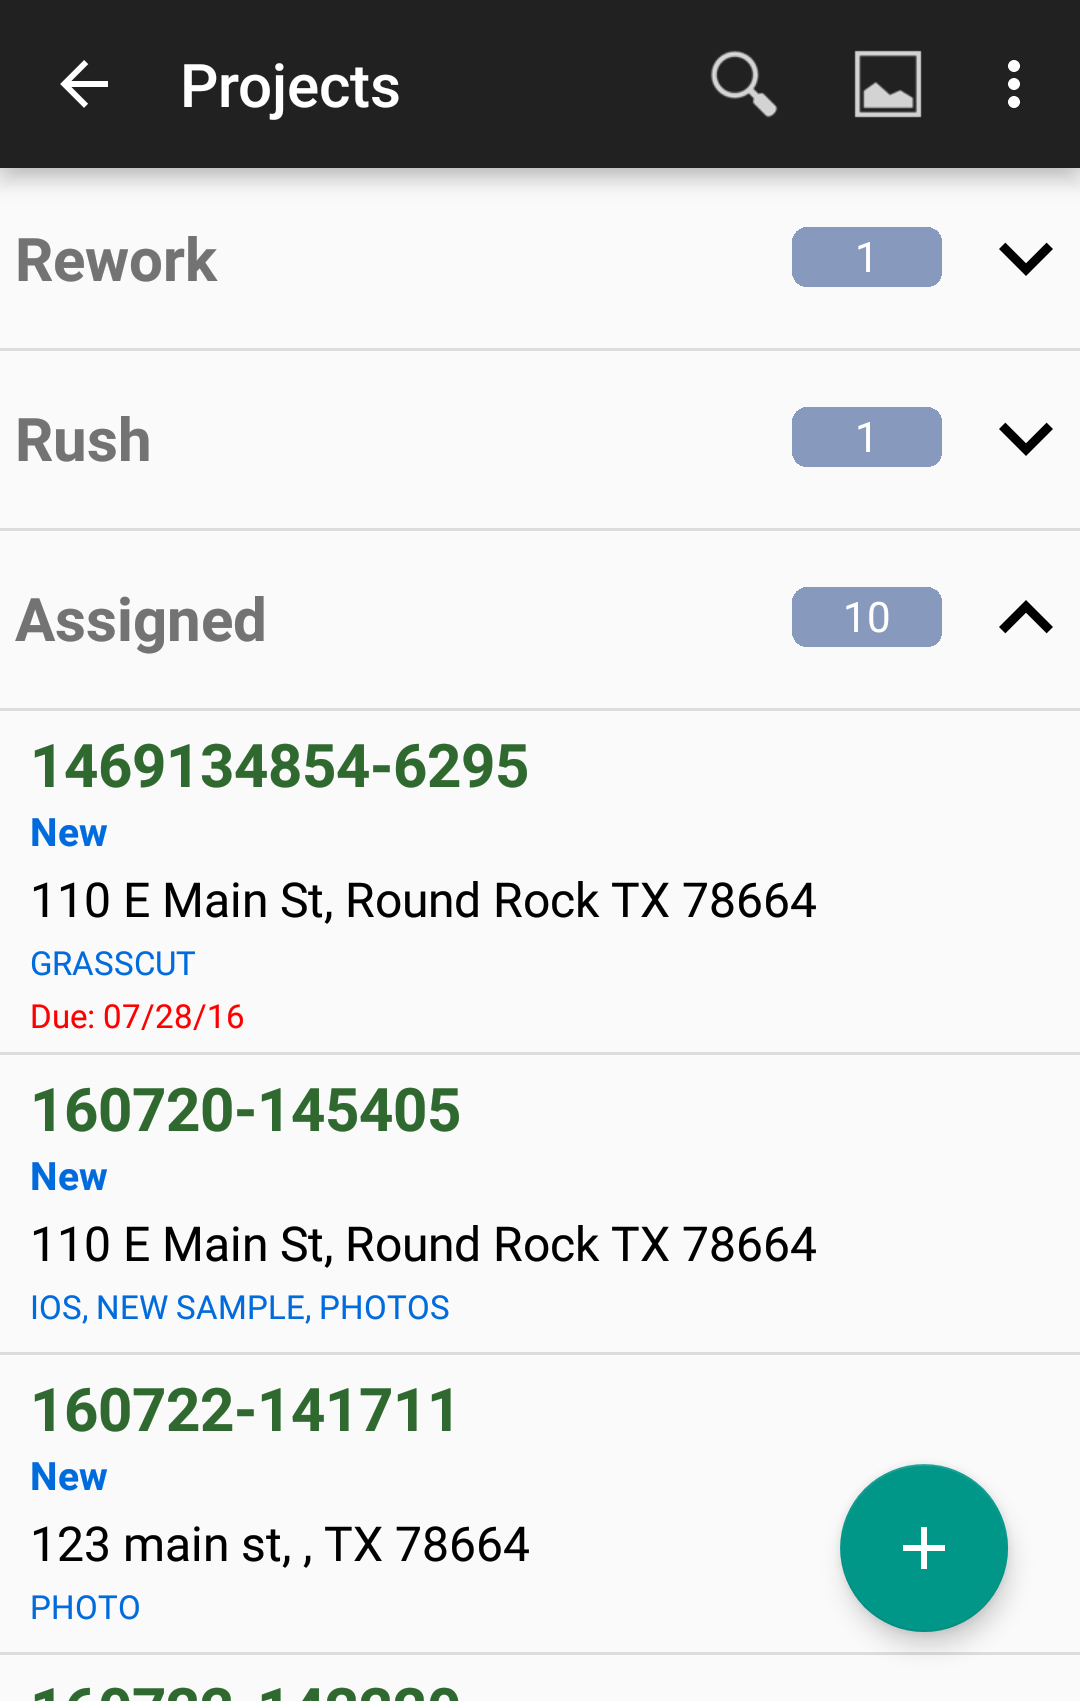Tap the IOS, NEW SAMPLE, PHOTOS tags
Image resolution: width=1080 pixels, height=1701 pixels.
(x=240, y=1308)
